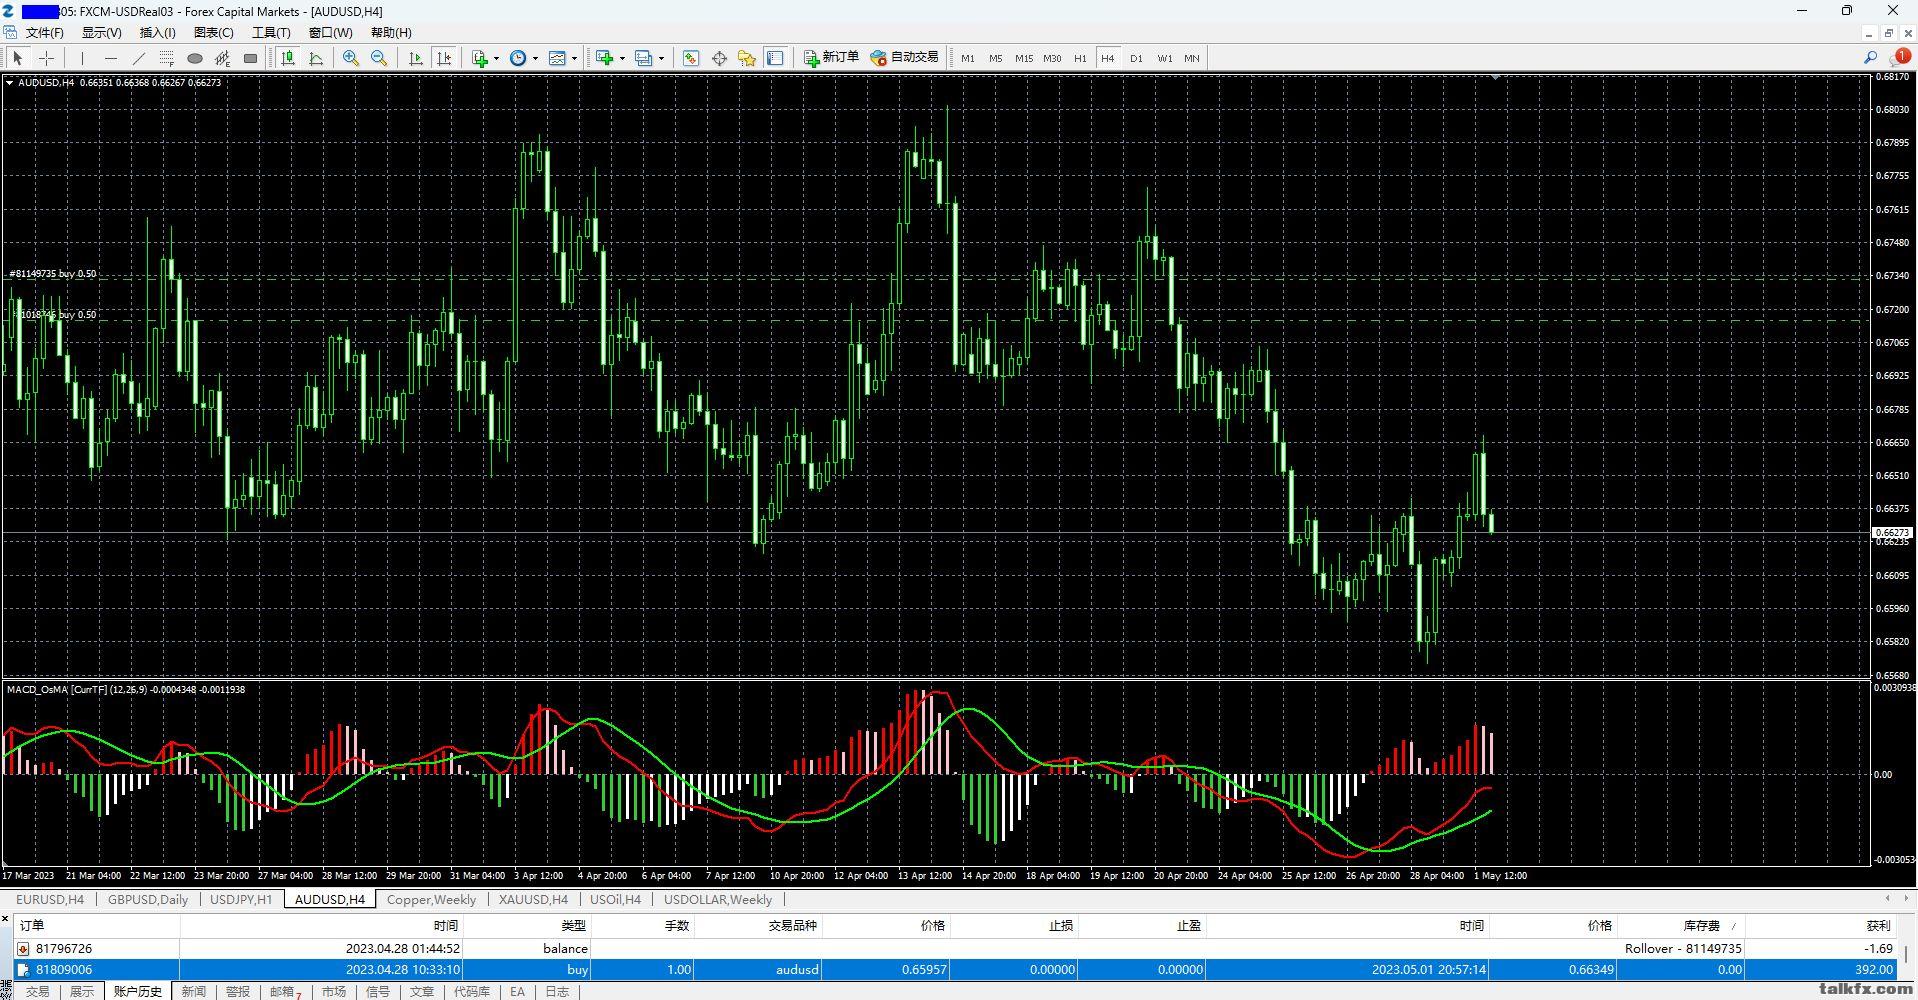Expand the profiles dropdown arrow

tap(661, 58)
